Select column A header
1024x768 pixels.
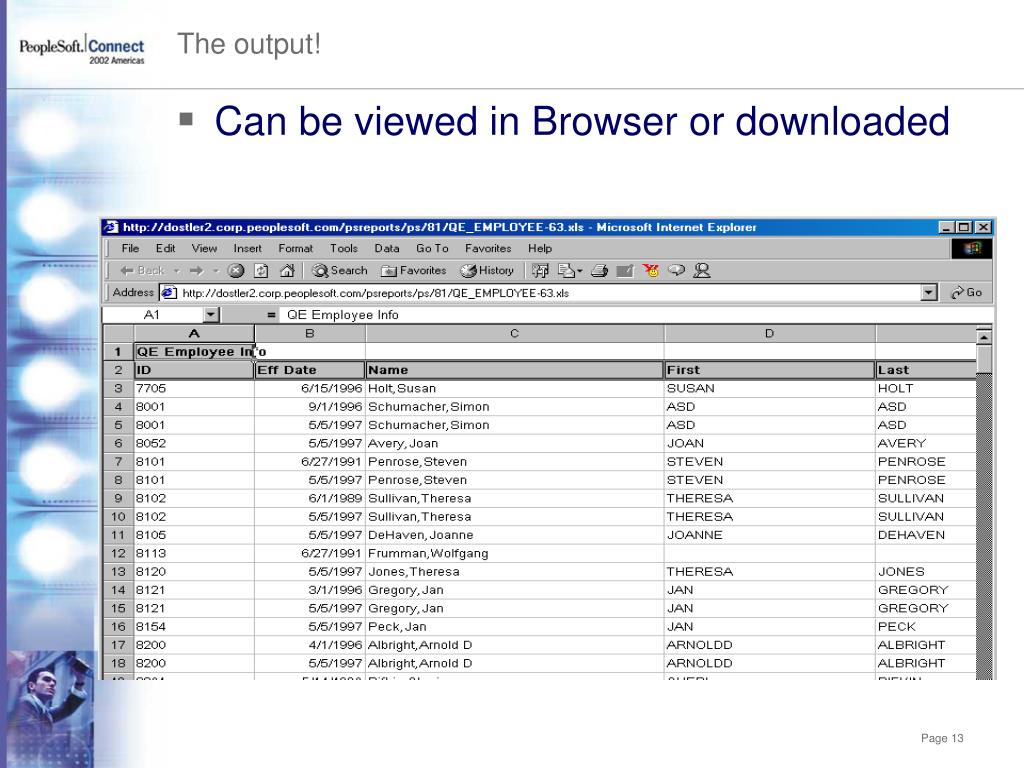tap(194, 334)
